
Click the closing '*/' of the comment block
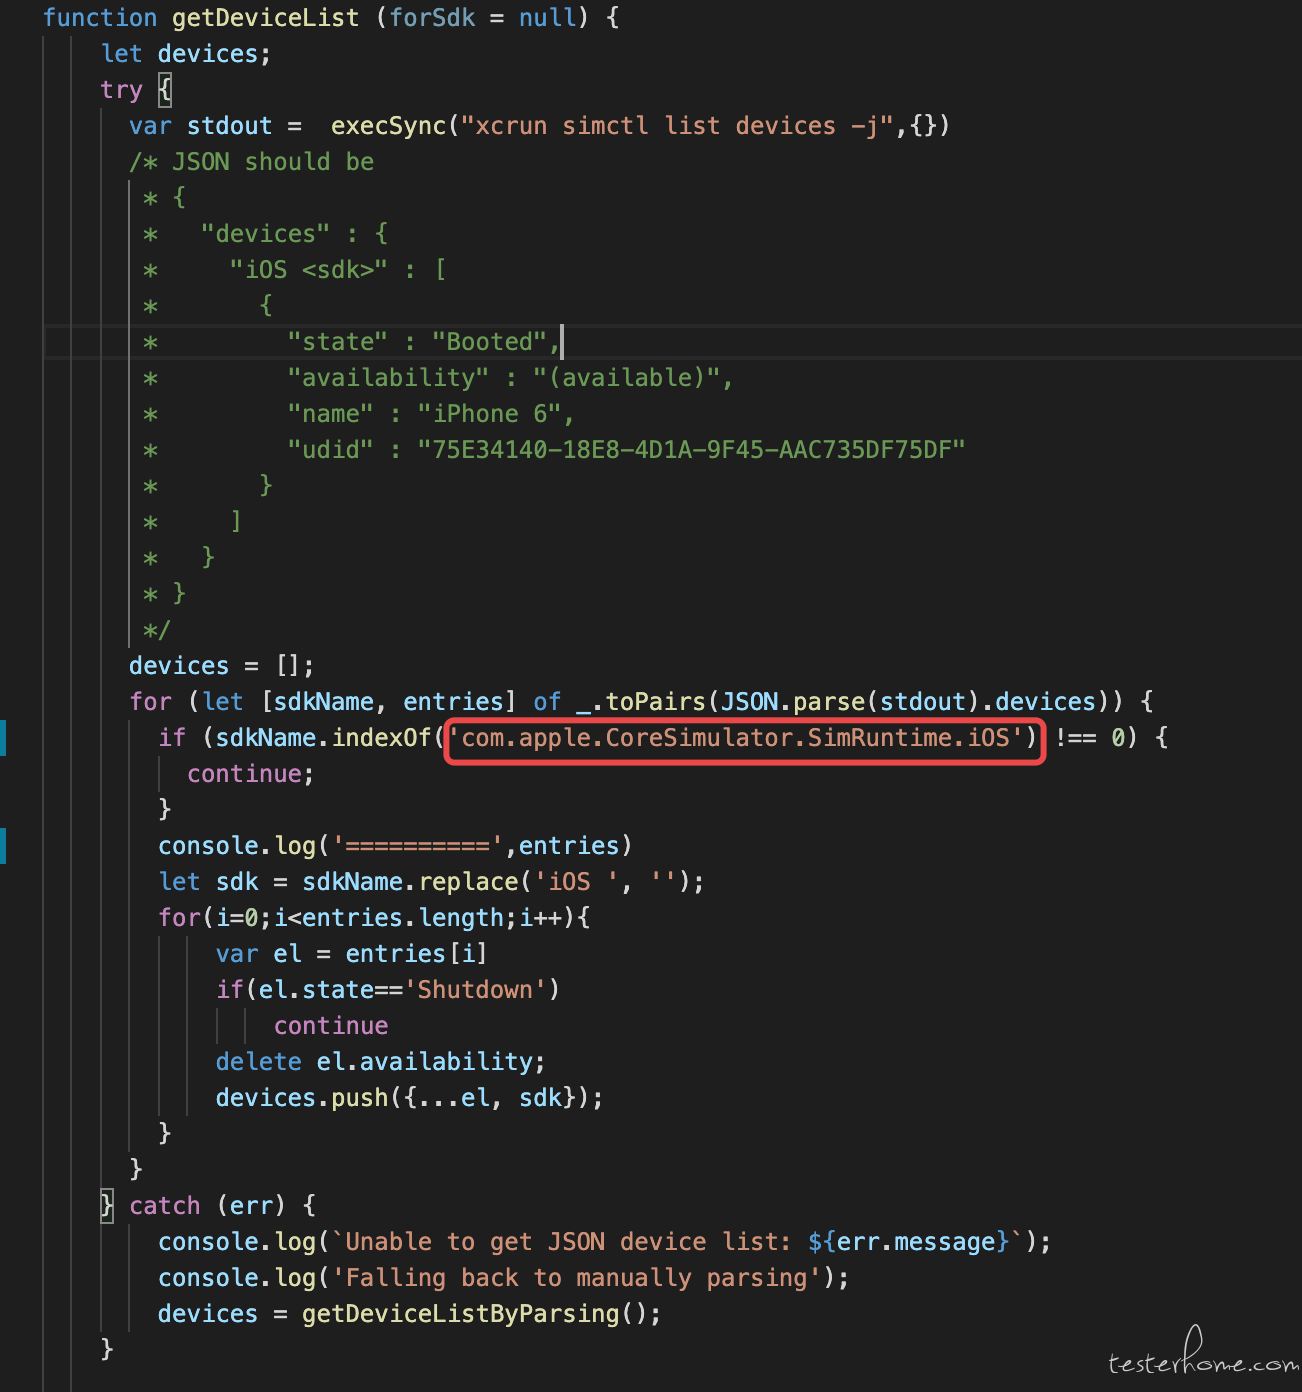coord(157,630)
